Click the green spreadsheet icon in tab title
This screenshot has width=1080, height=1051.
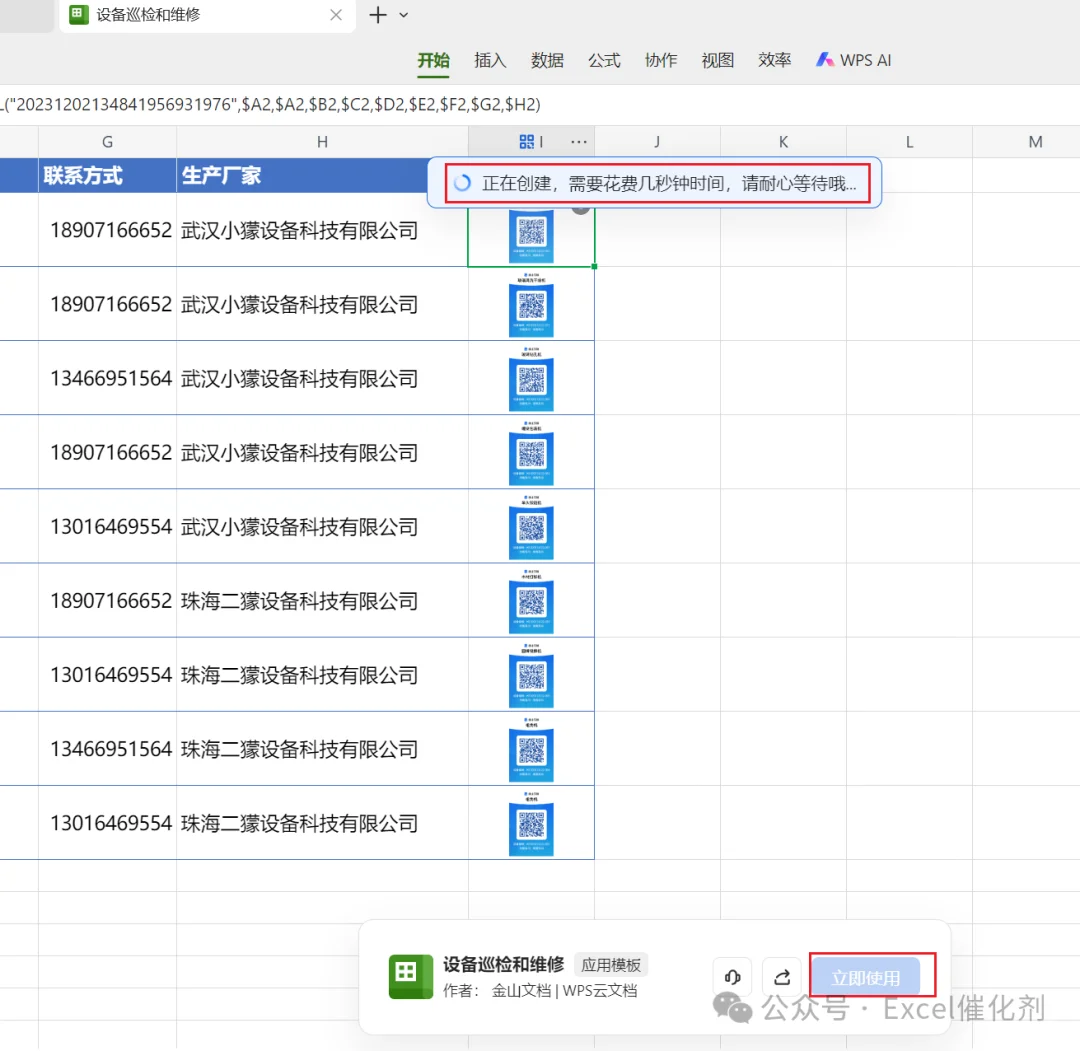coord(79,14)
